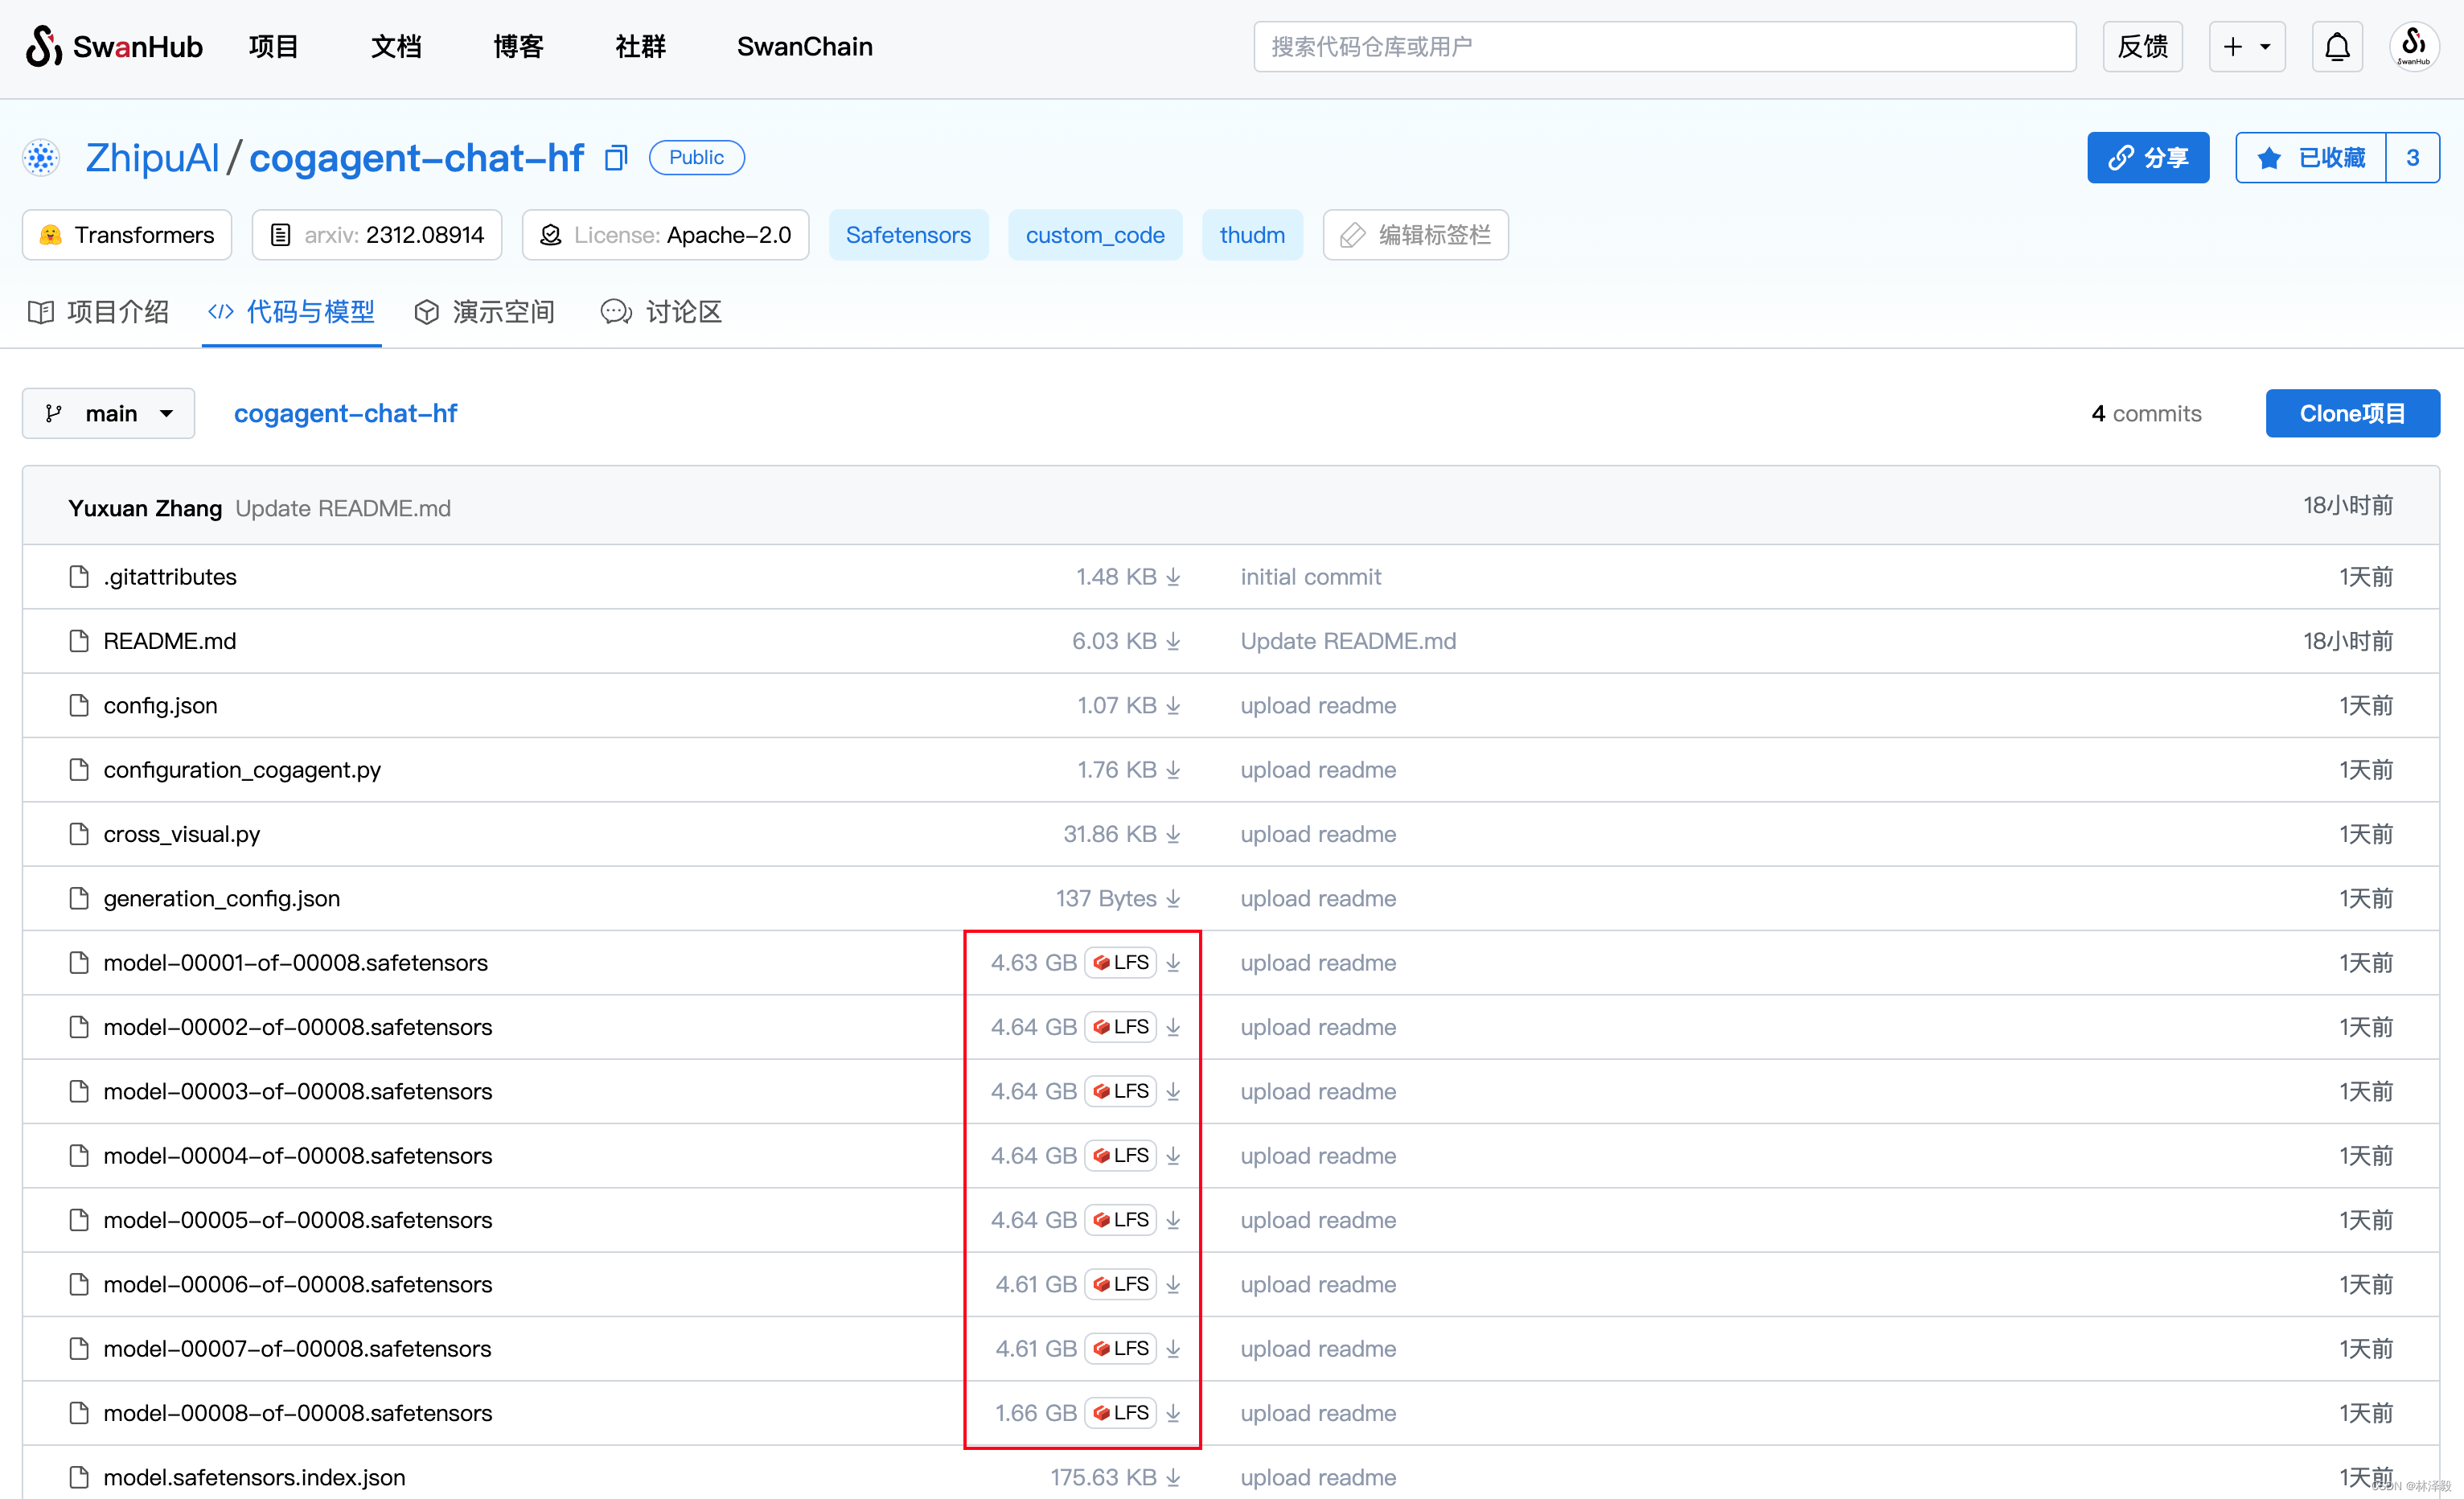Image resolution: width=2464 pixels, height=1499 pixels.
Task: Open the 社群 menu
Action: (640, 46)
